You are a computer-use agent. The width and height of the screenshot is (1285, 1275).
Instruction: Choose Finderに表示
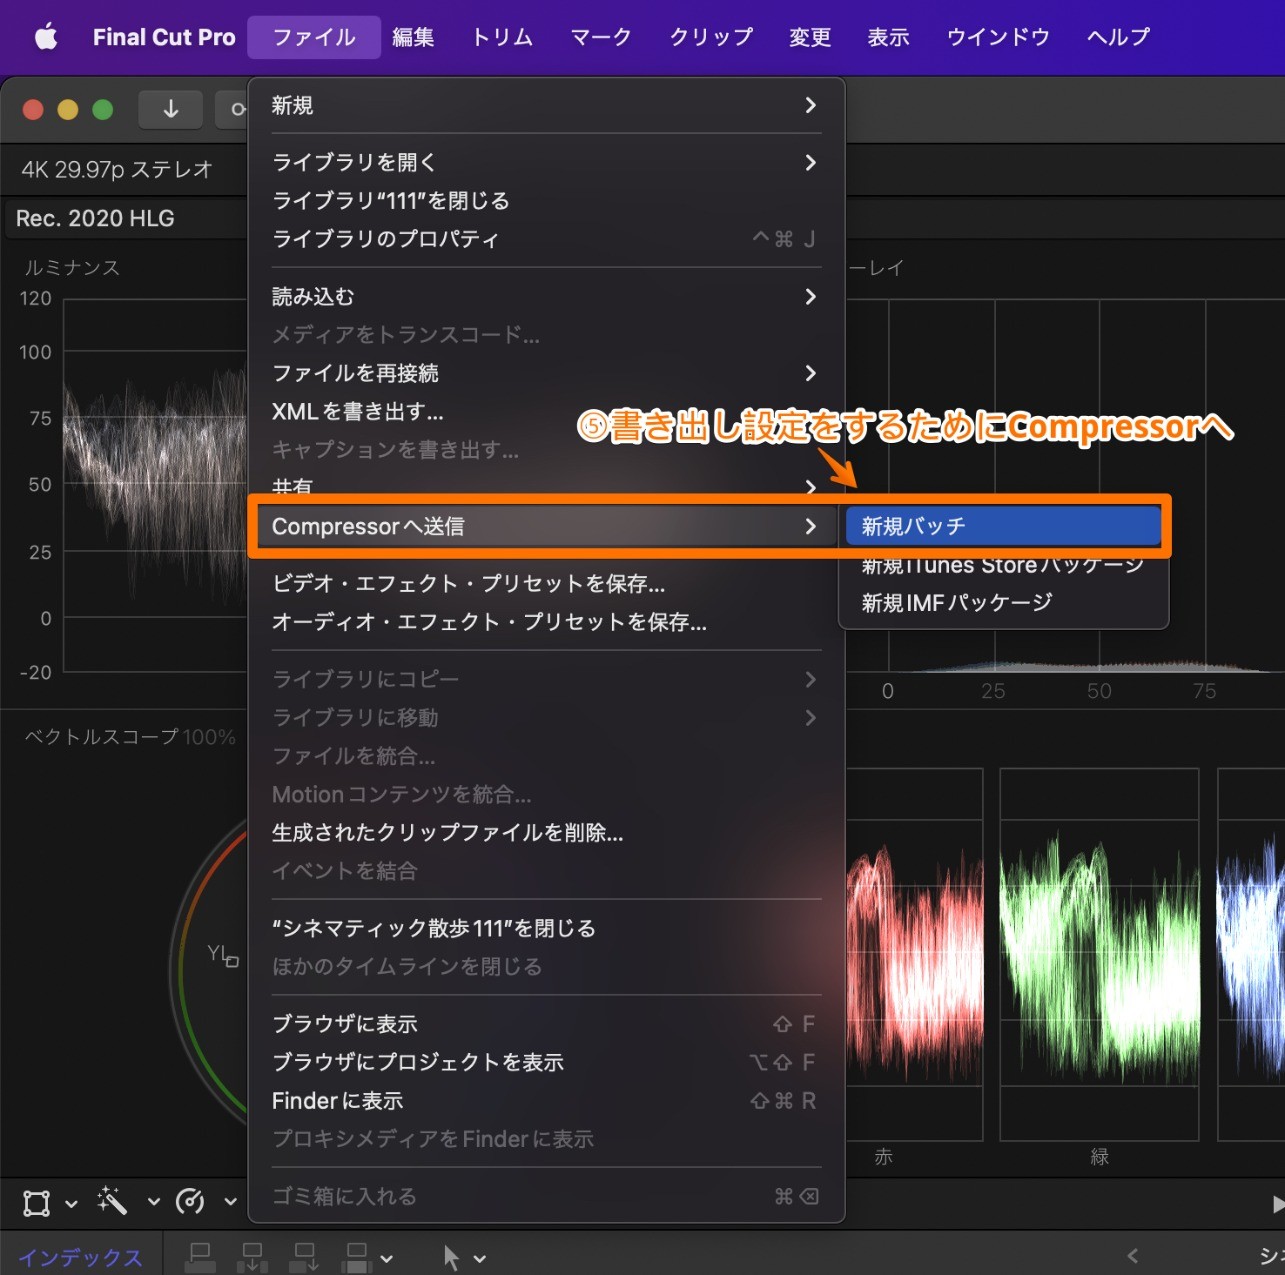click(x=546, y=1101)
